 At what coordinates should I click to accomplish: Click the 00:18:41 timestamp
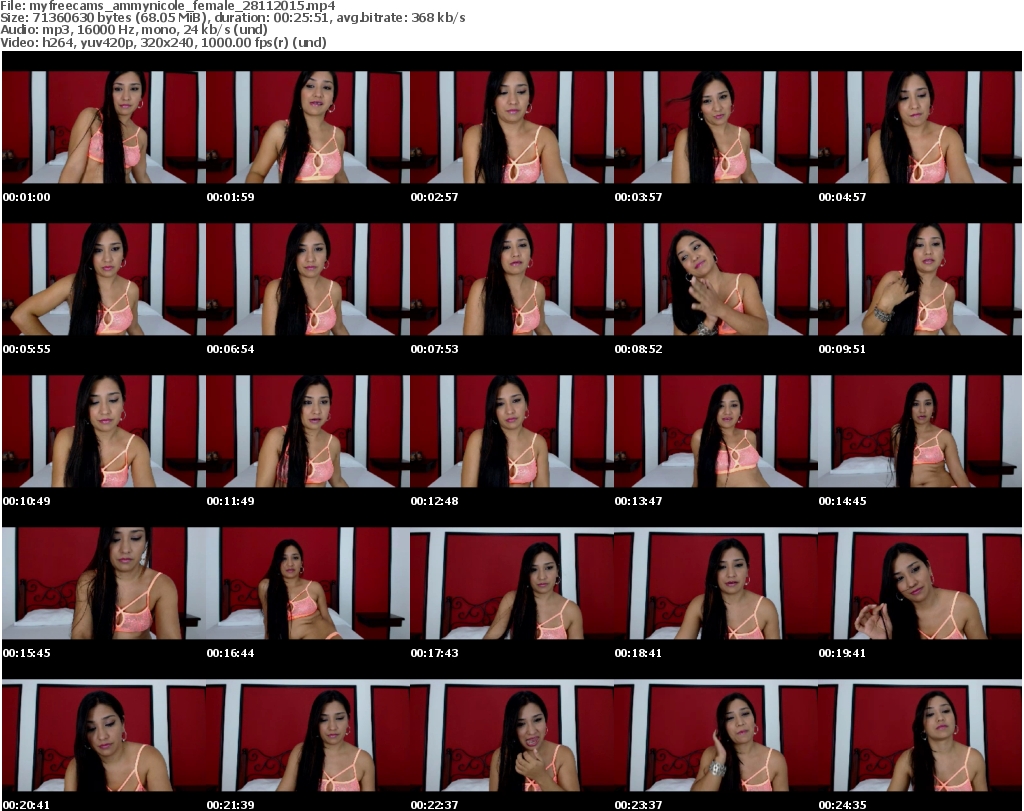click(638, 653)
